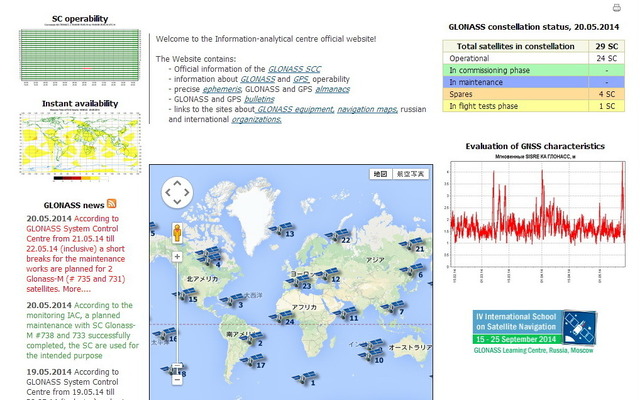Click satellite number 7 on the map
The height and width of the screenshot is (400, 640).
393,308
